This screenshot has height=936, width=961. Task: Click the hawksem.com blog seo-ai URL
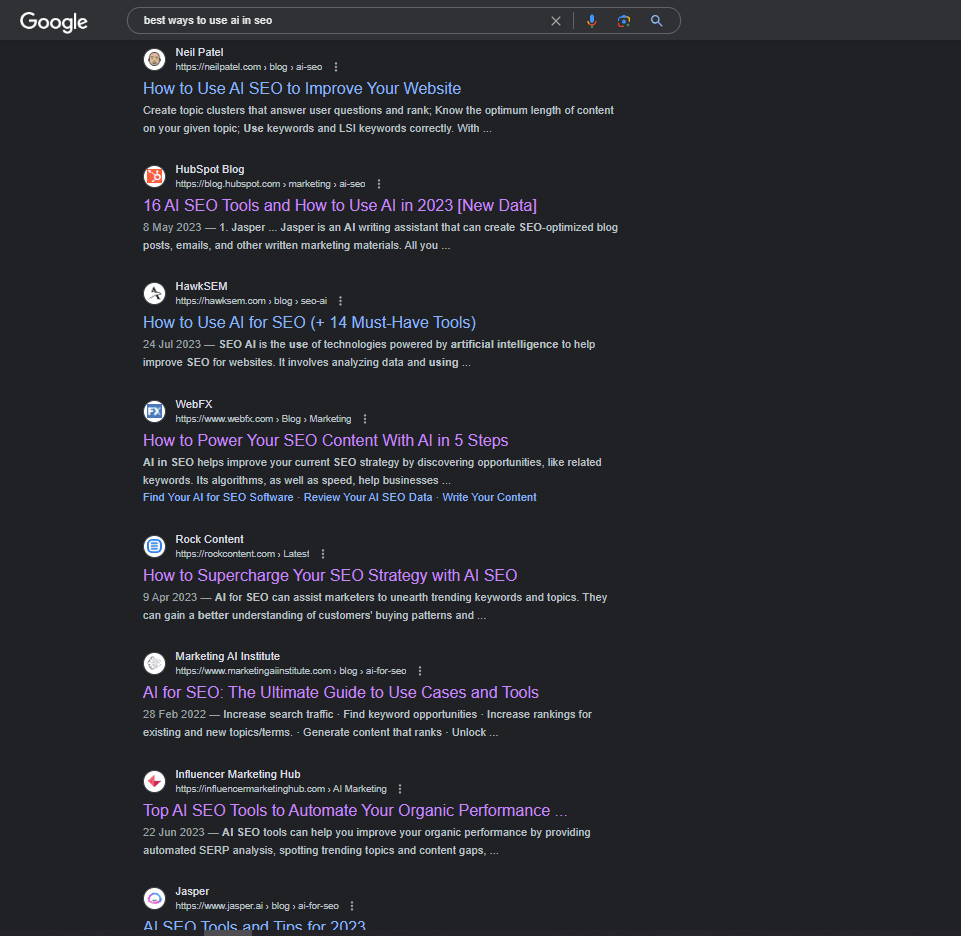pyautogui.click(x=251, y=301)
